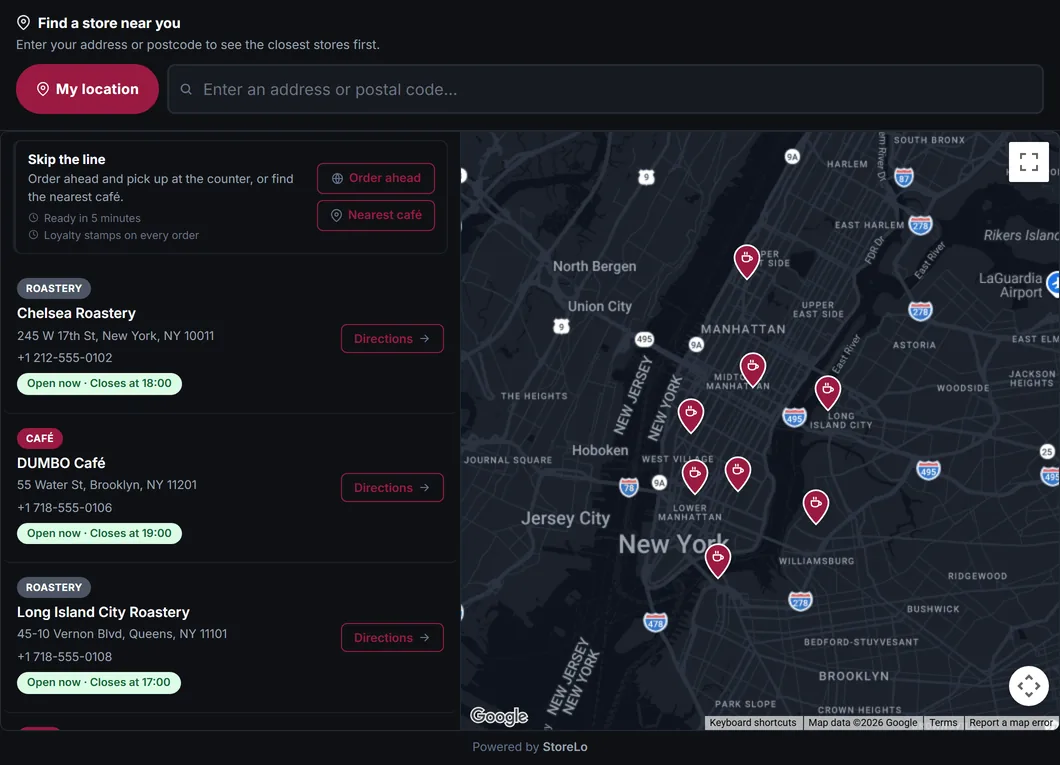Viewport: 1060px width, 765px height.
Task: Select the store pin above Williamsburg
Action: point(815,505)
